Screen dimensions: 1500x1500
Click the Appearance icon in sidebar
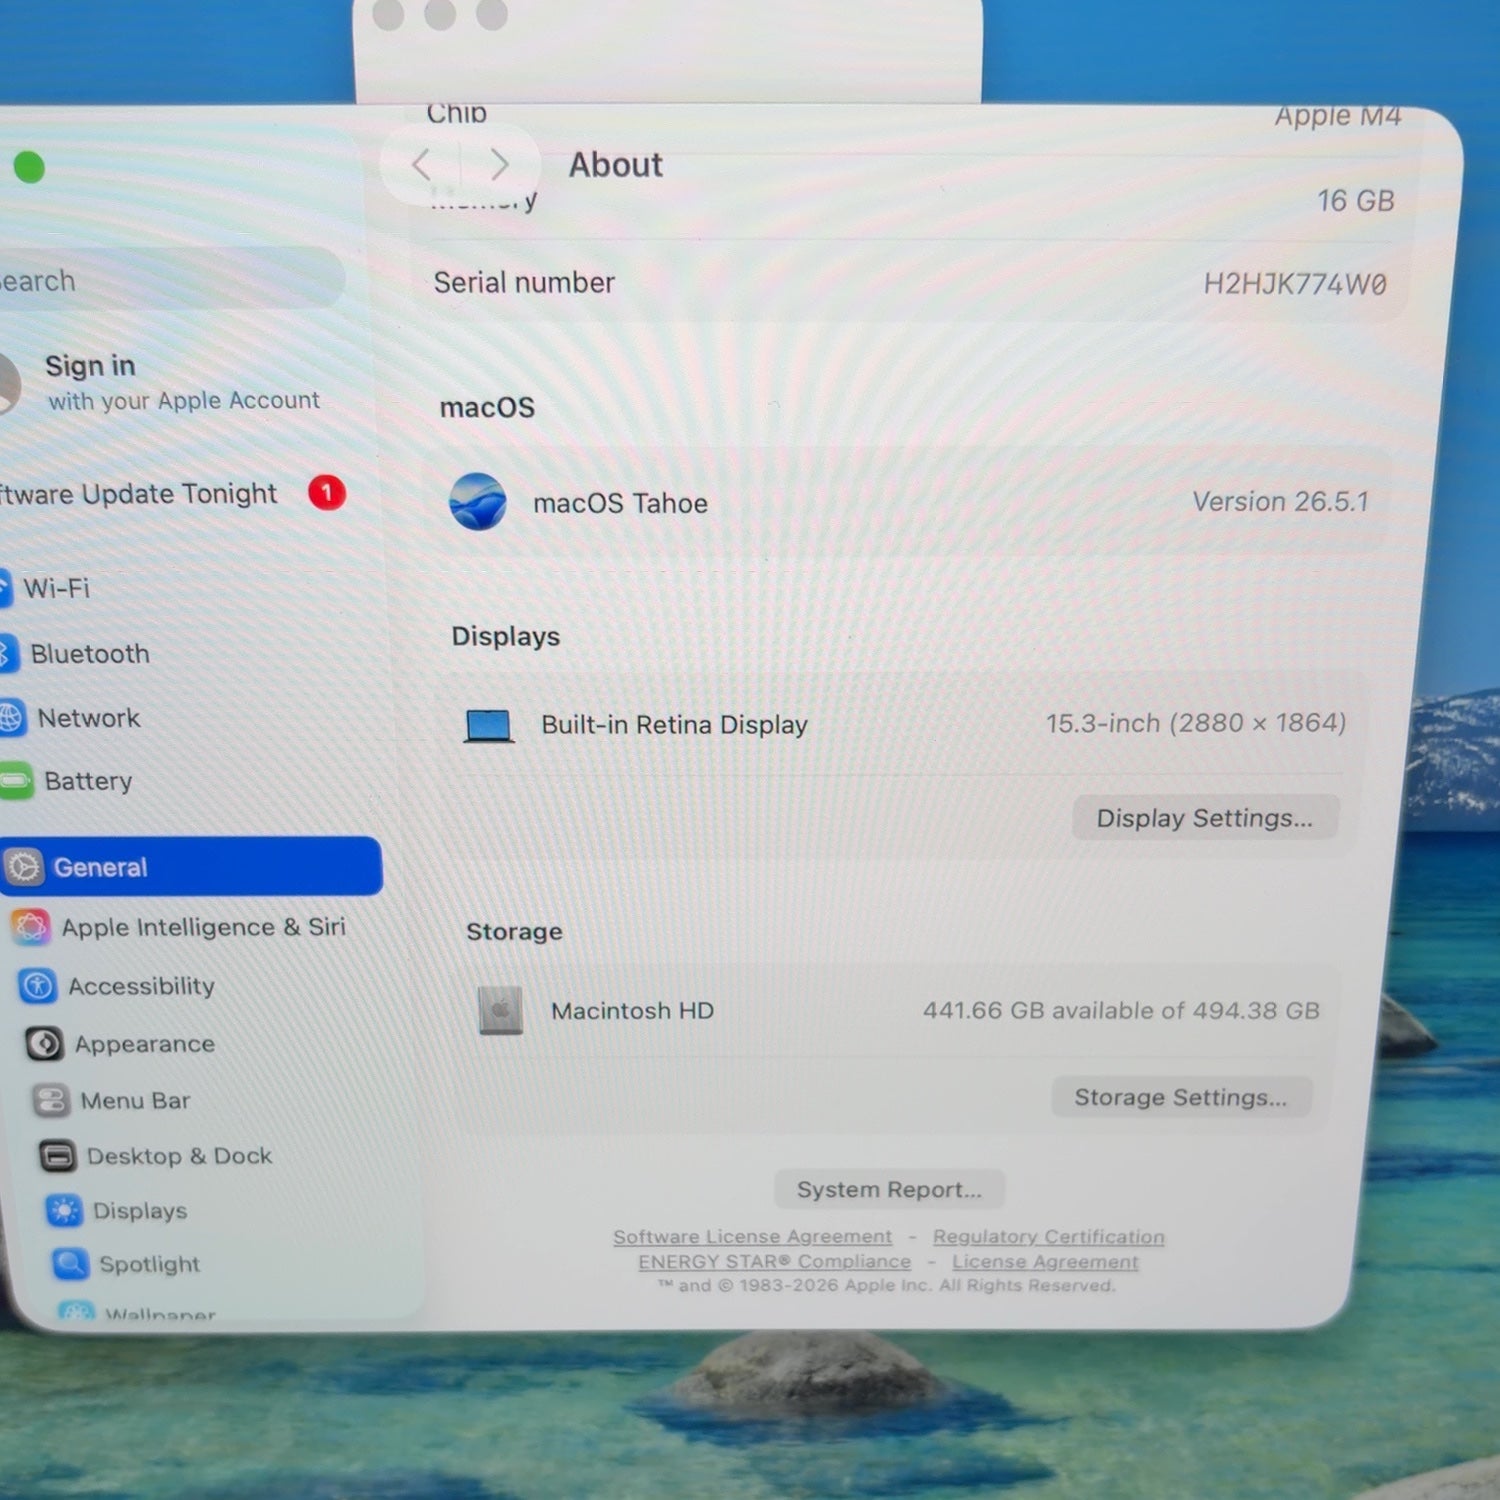point(44,1044)
